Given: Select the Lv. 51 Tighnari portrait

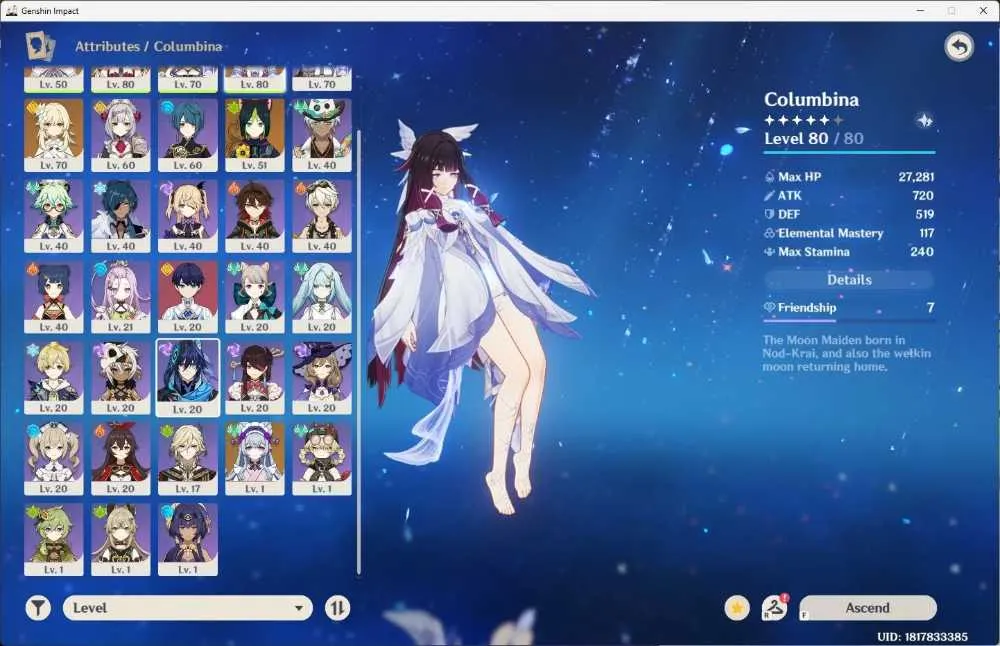Looking at the screenshot, I should point(254,135).
